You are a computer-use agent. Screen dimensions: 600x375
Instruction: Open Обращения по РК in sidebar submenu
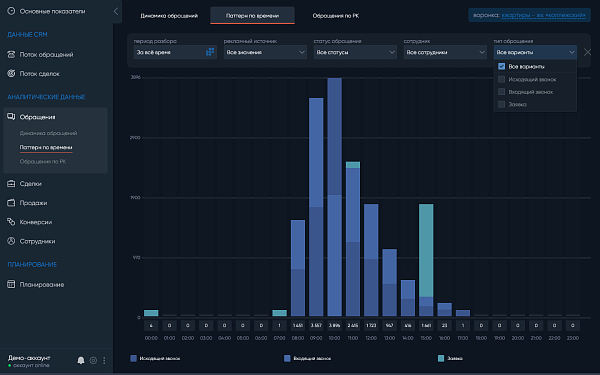[x=43, y=161]
